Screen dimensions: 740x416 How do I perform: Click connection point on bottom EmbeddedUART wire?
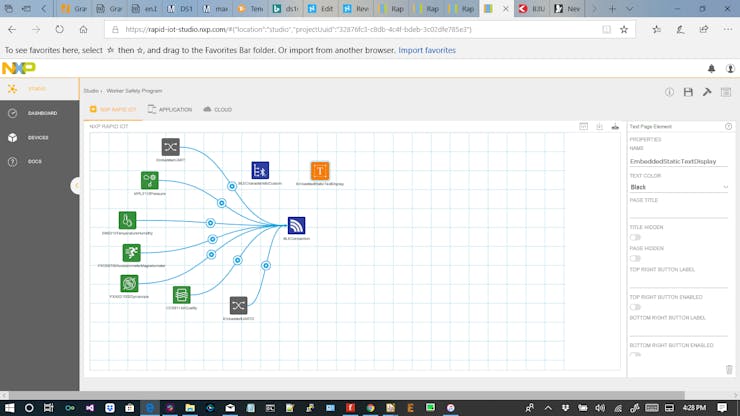click(x=266, y=266)
